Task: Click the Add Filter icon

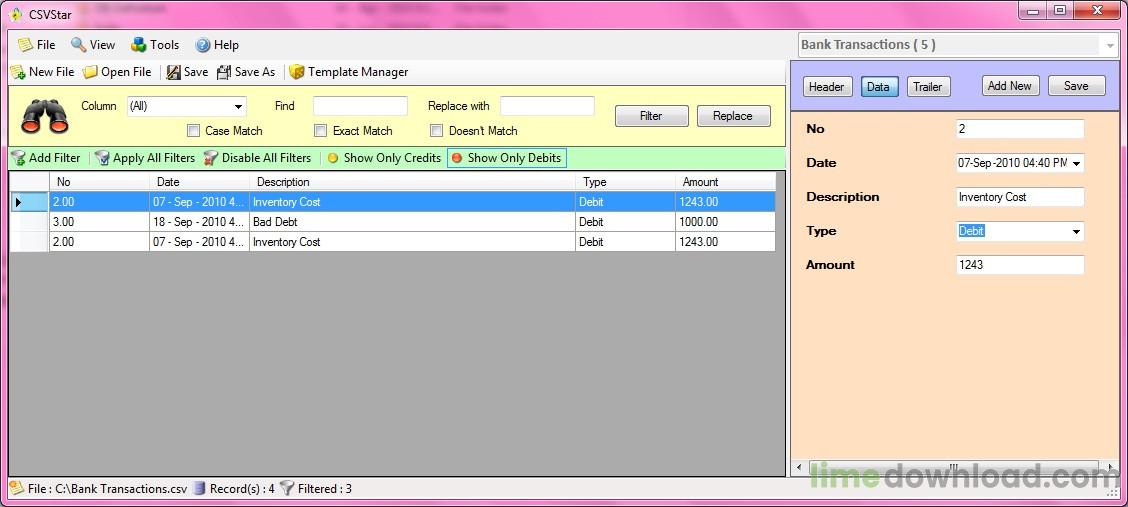Action: click(18, 158)
